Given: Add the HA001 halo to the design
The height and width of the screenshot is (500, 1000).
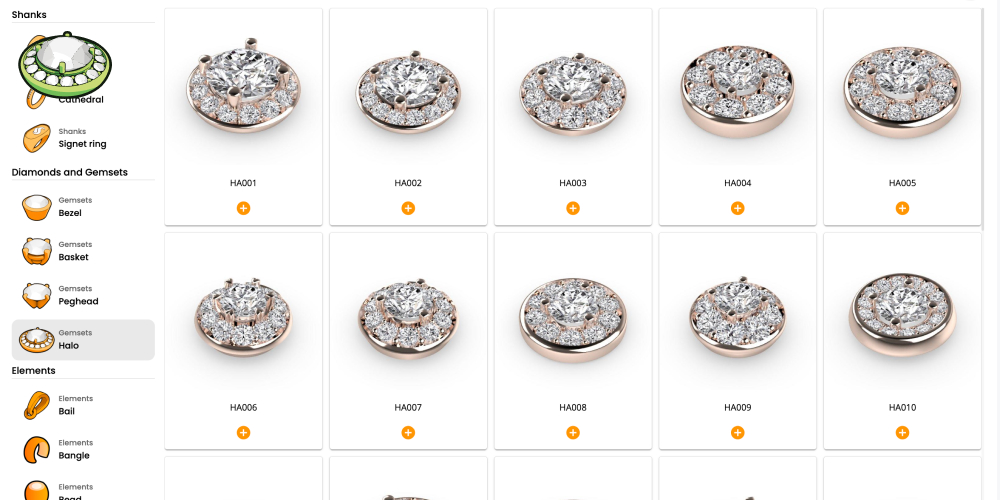Looking at the screenshot, I should [244, 208].
